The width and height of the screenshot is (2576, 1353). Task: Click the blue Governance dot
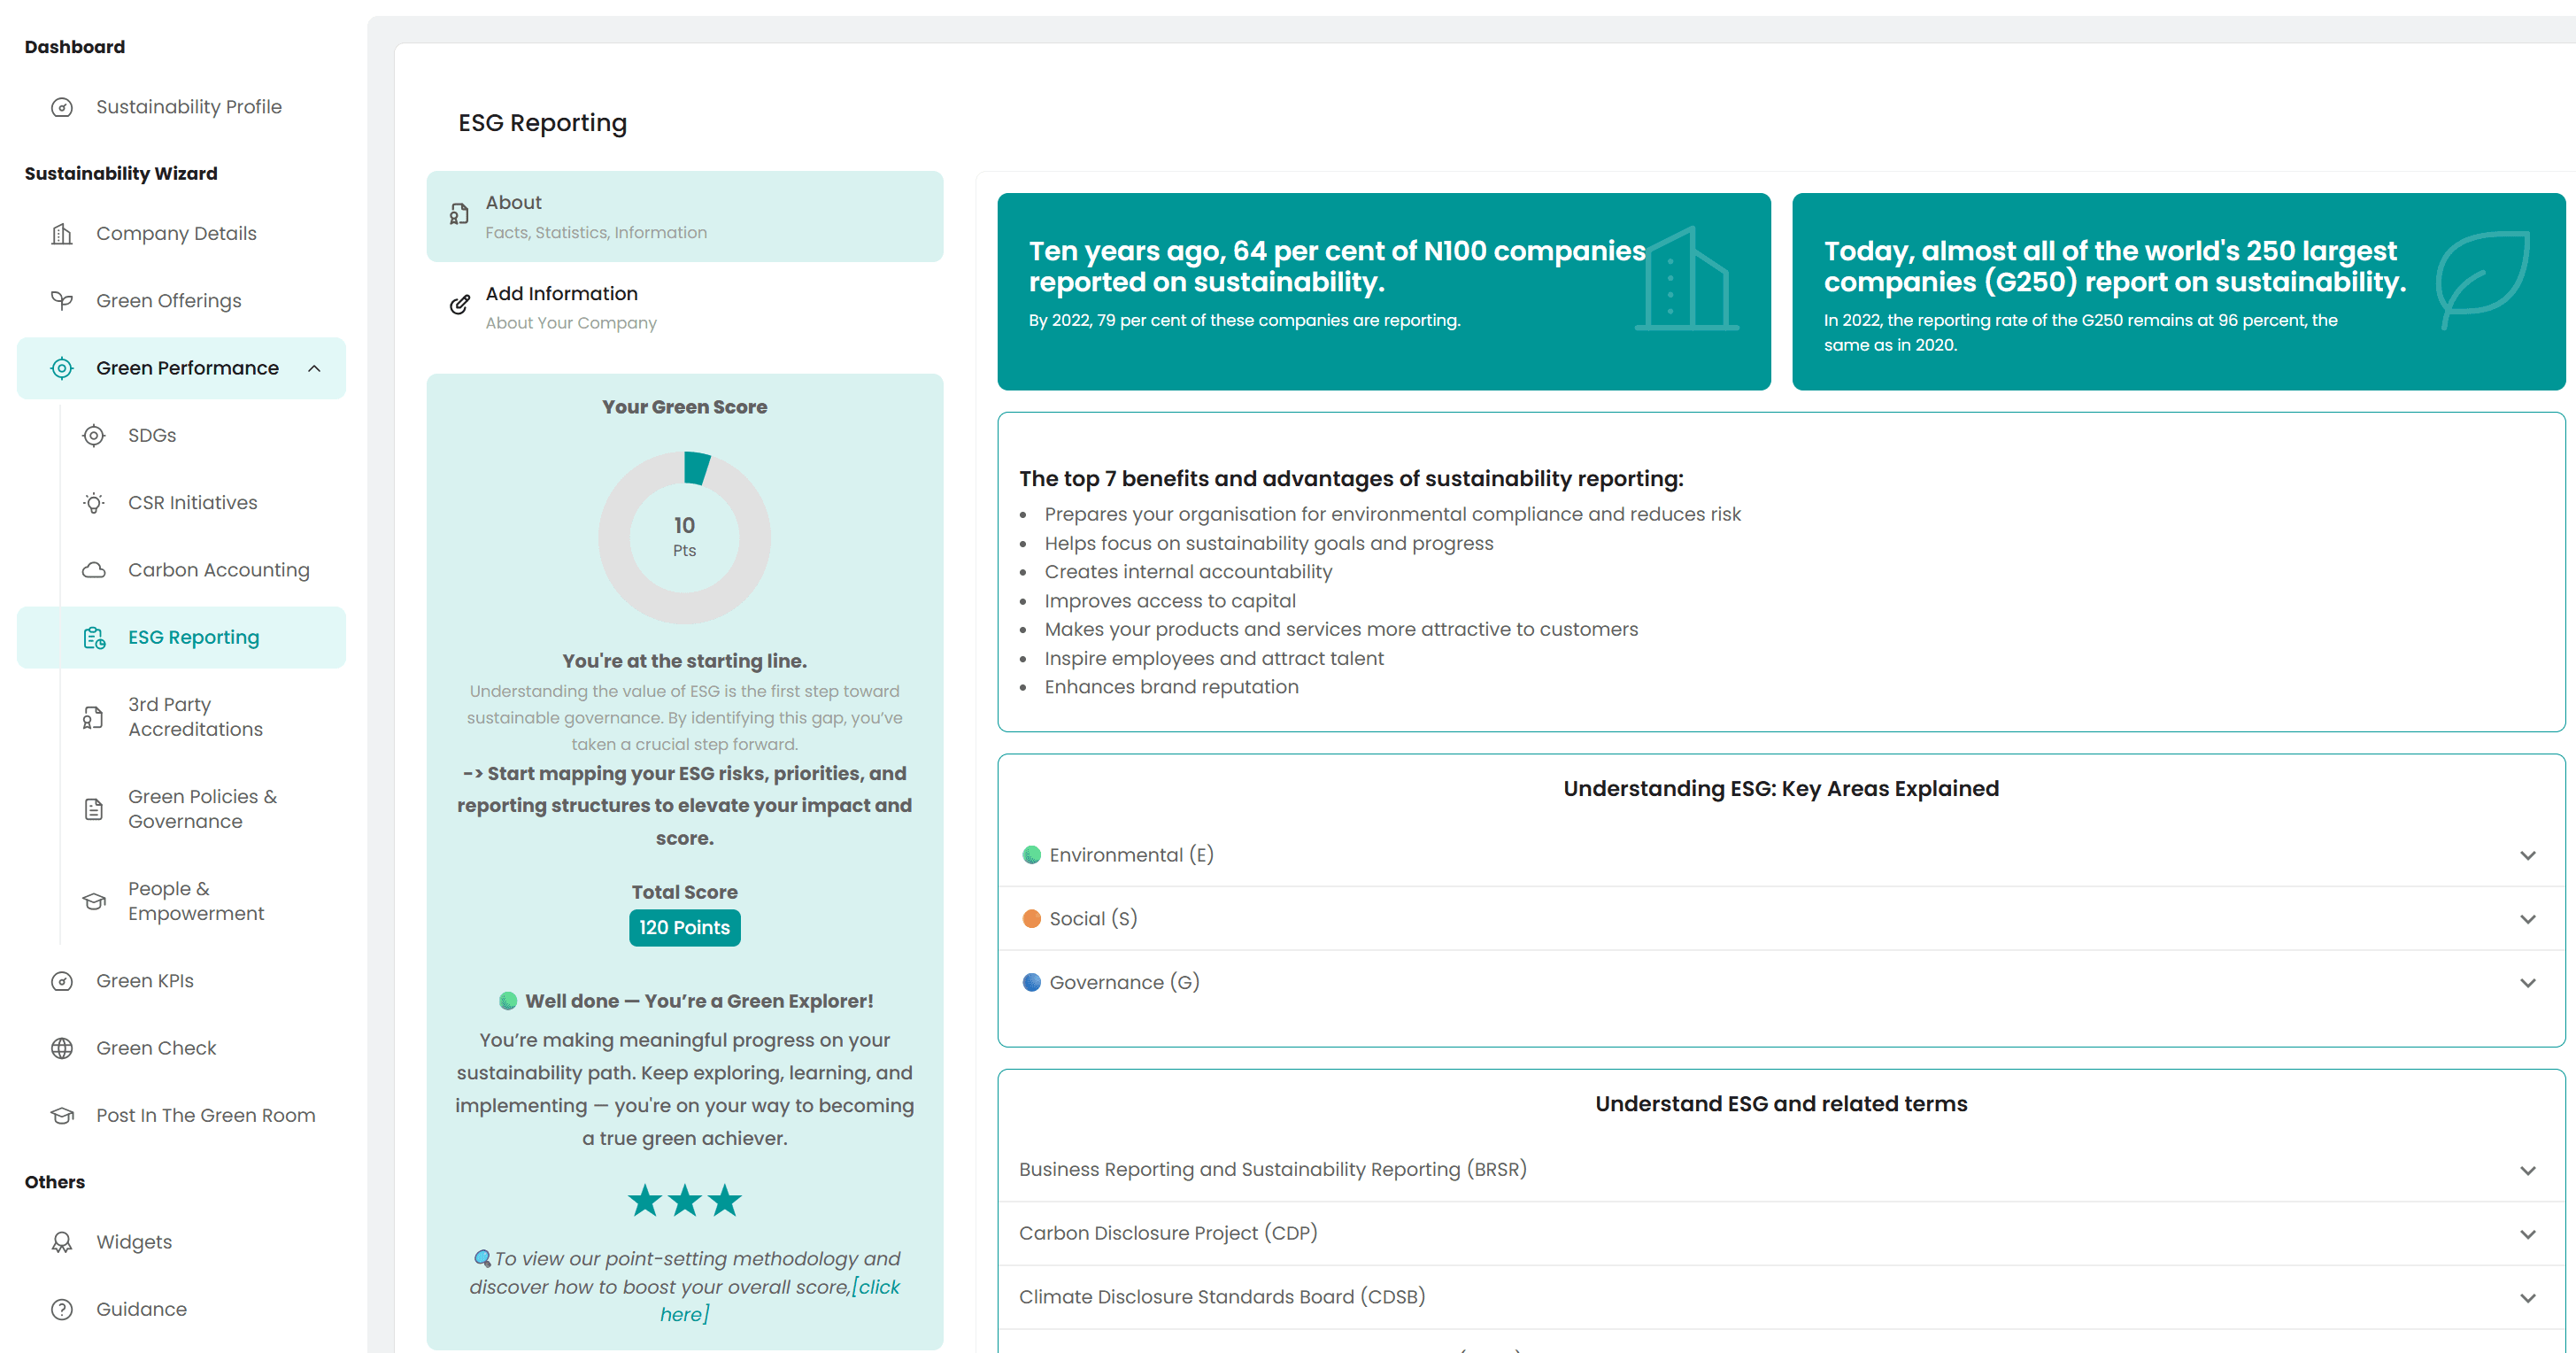coord(1032,983)
